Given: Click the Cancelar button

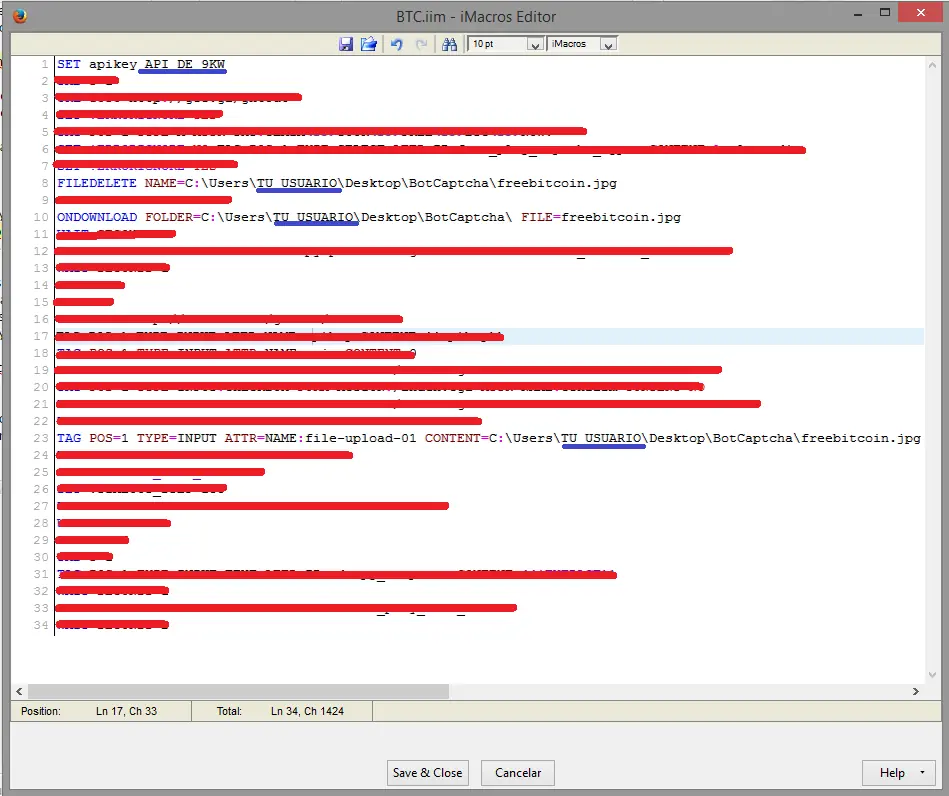Looking at the screenshot, I should 518,773.
